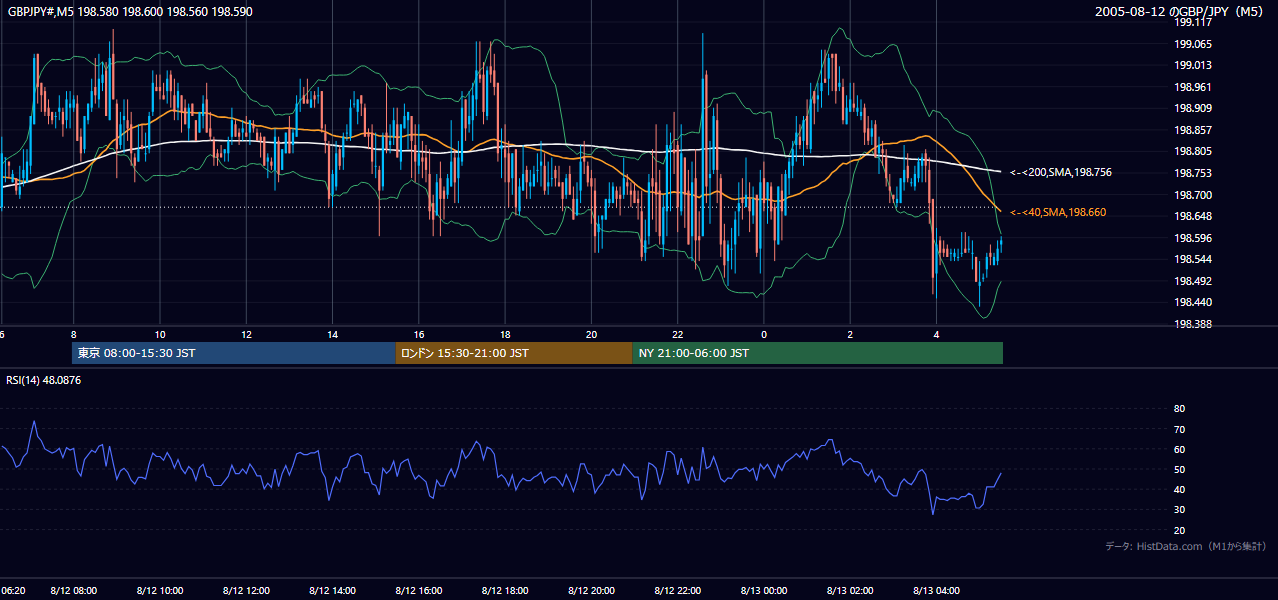Click the 40,SMA,198.660 indicator label
The image size is (1278, 600).
(x=1058, y=212)
